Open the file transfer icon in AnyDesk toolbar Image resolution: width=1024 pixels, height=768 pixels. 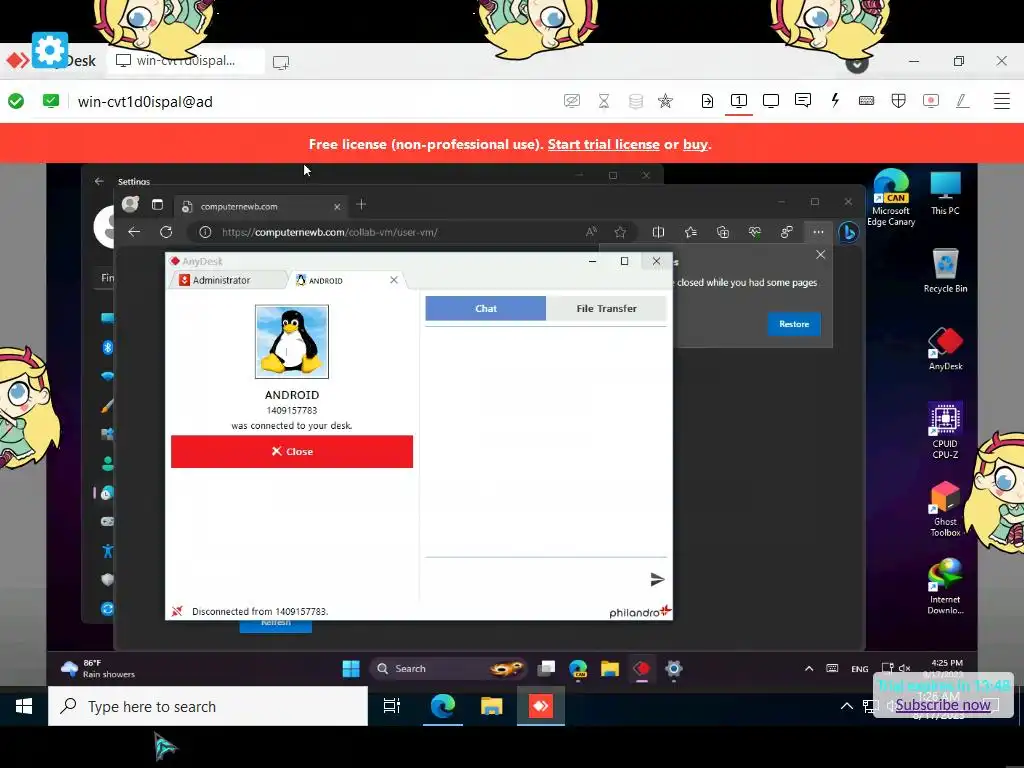click(707, 101)
